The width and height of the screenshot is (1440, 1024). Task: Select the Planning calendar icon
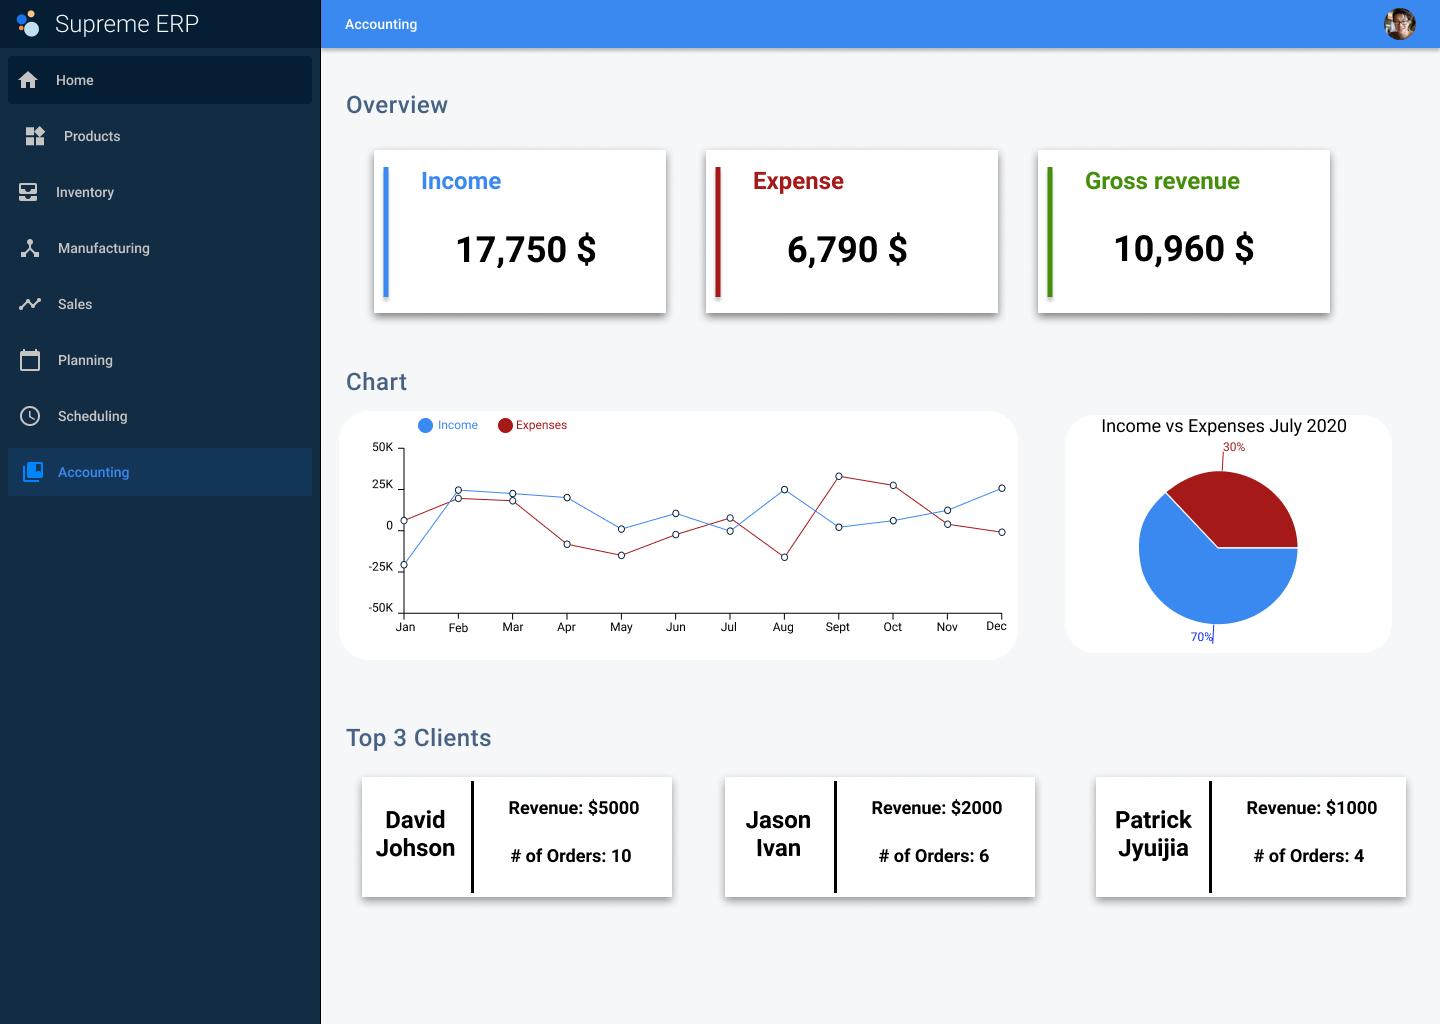(30, 360)
